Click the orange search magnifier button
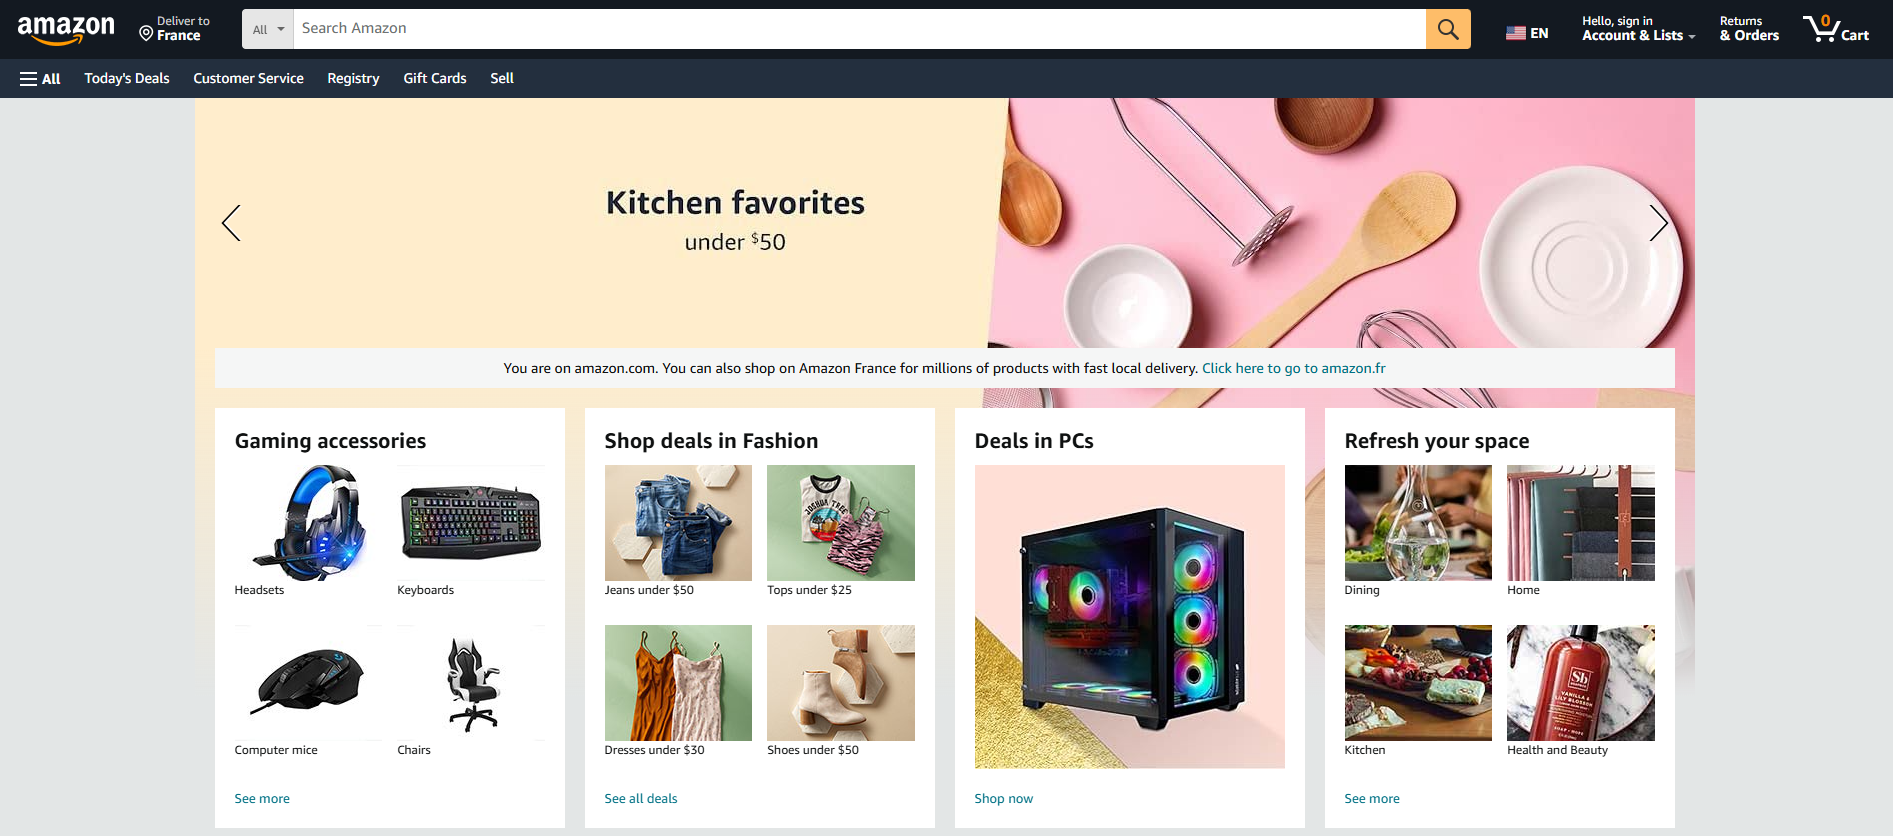The image size is (1893, 836). [1447, 29]
